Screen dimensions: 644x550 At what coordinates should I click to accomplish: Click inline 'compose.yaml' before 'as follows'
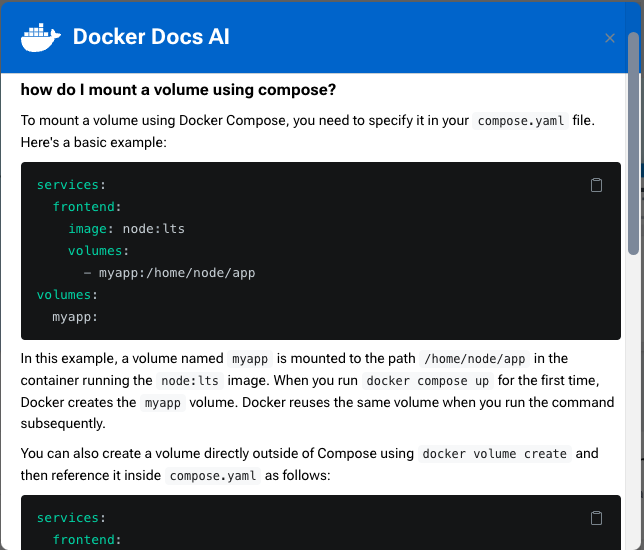pos(213,476)
